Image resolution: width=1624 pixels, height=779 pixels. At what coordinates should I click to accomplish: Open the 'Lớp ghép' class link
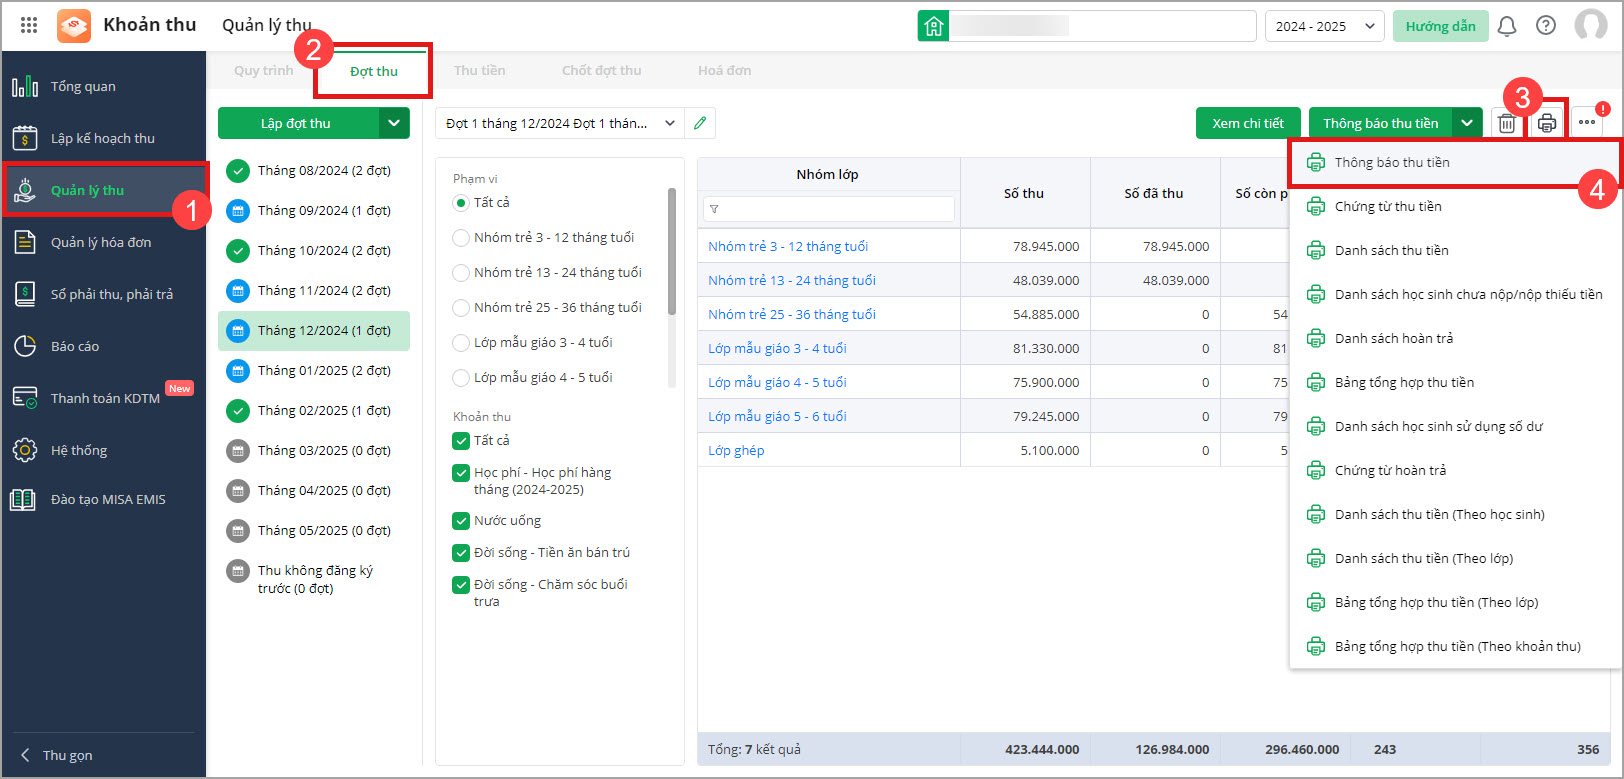736,451
